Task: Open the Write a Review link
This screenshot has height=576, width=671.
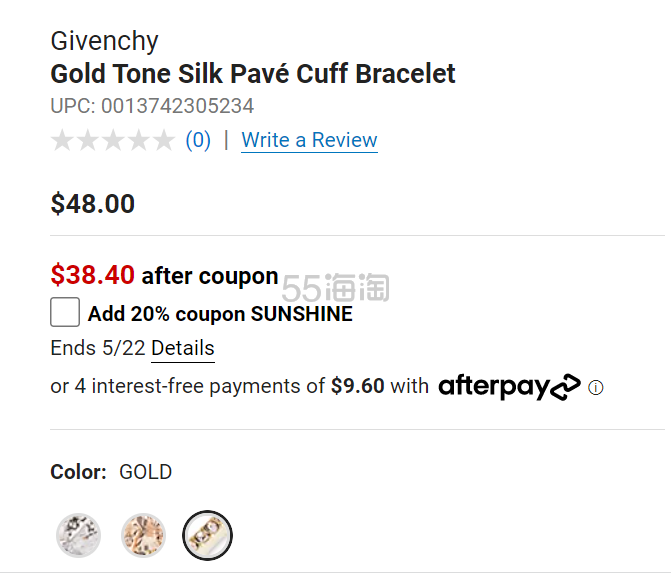Action: (x=309, y=140)
